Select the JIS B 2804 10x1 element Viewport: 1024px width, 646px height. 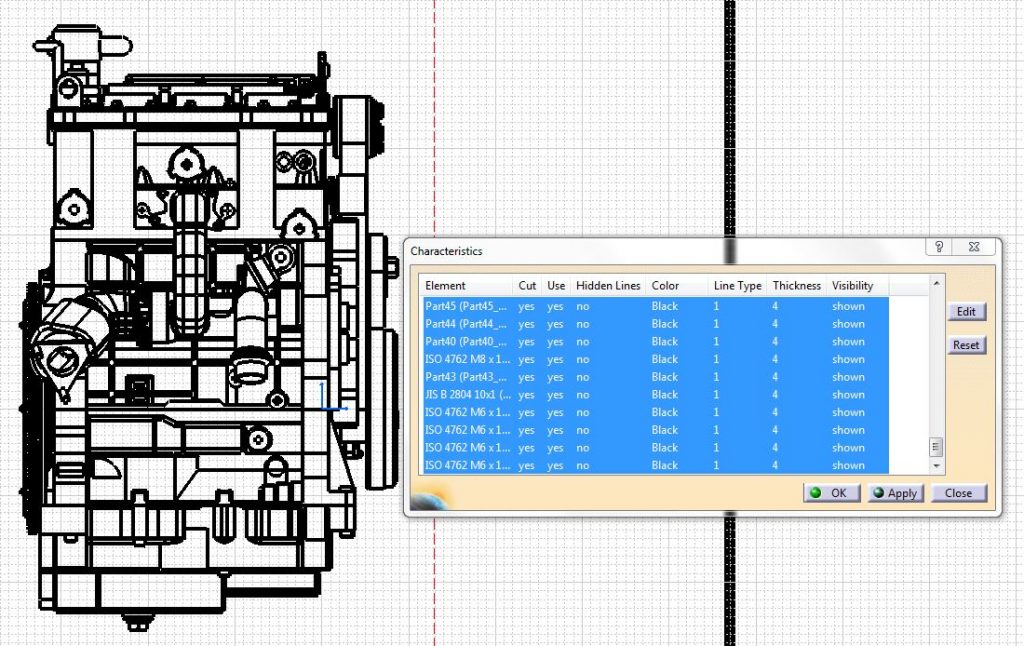(x=465, y=394)
